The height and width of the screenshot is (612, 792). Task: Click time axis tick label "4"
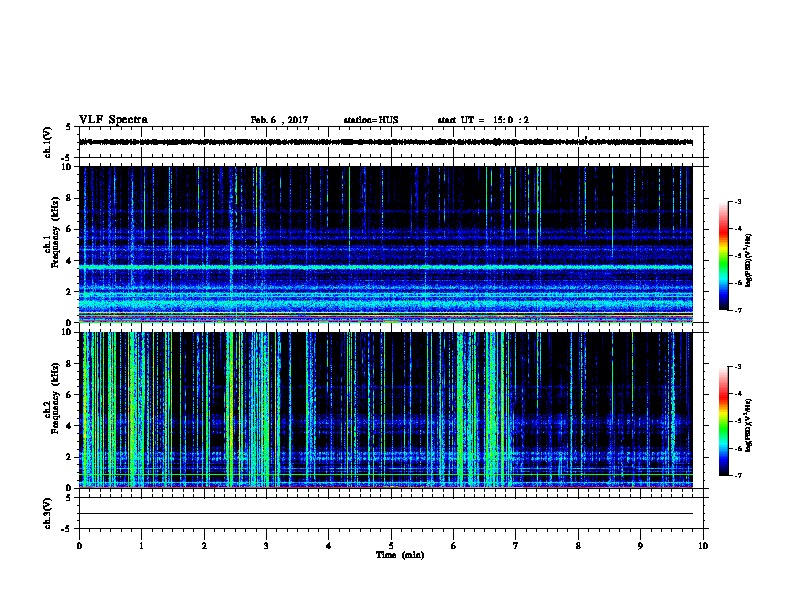(329, 546)
